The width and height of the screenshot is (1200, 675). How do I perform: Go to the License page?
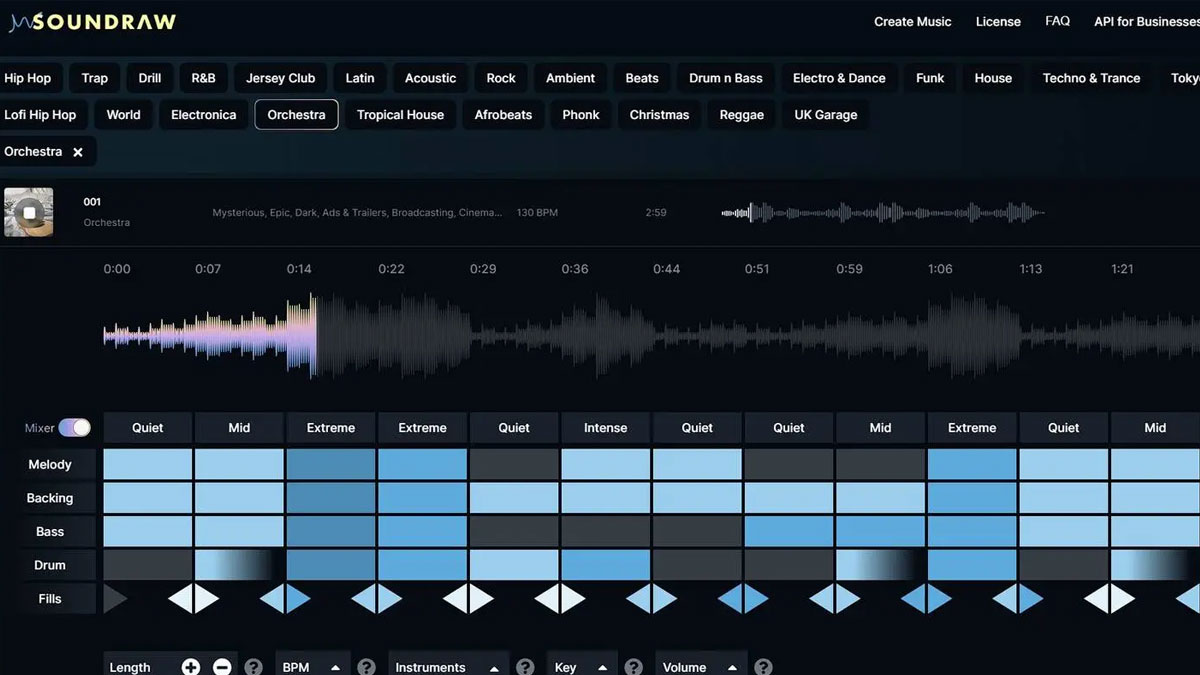(x=998, y=21)
